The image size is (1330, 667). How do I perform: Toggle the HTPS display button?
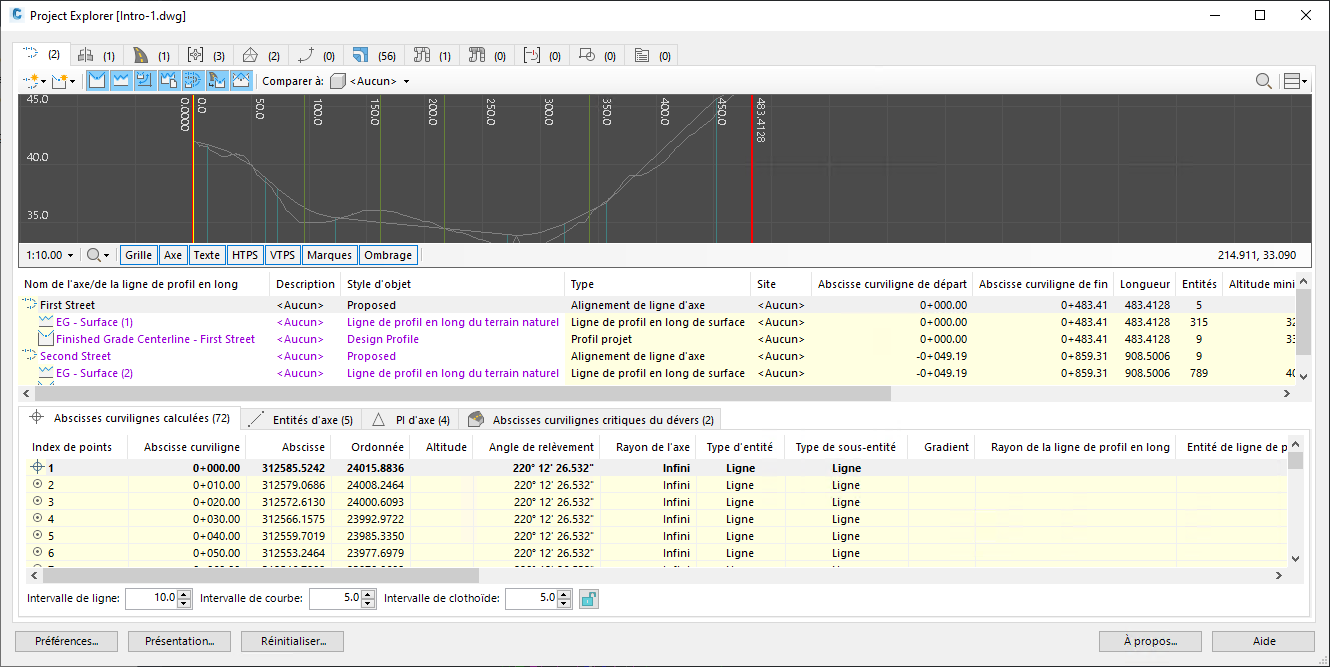(x=245, y=255)
